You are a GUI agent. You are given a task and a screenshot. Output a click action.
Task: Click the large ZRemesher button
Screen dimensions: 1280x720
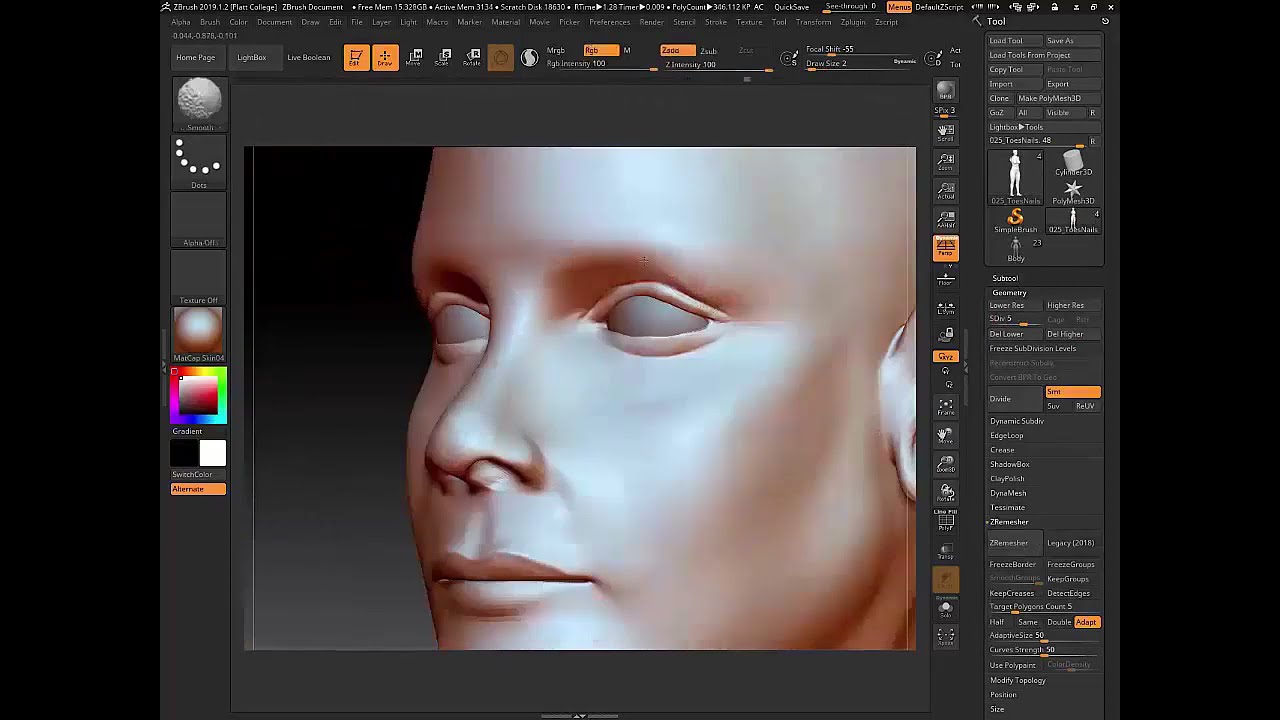pos(1014,543)
